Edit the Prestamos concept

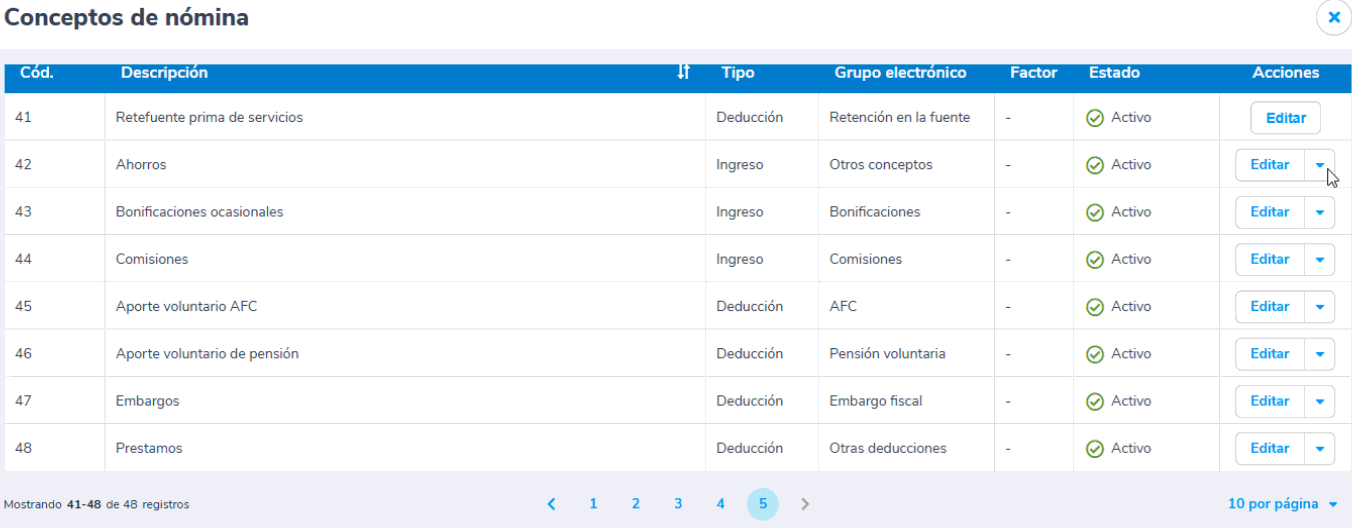(x=1269, y=448)
